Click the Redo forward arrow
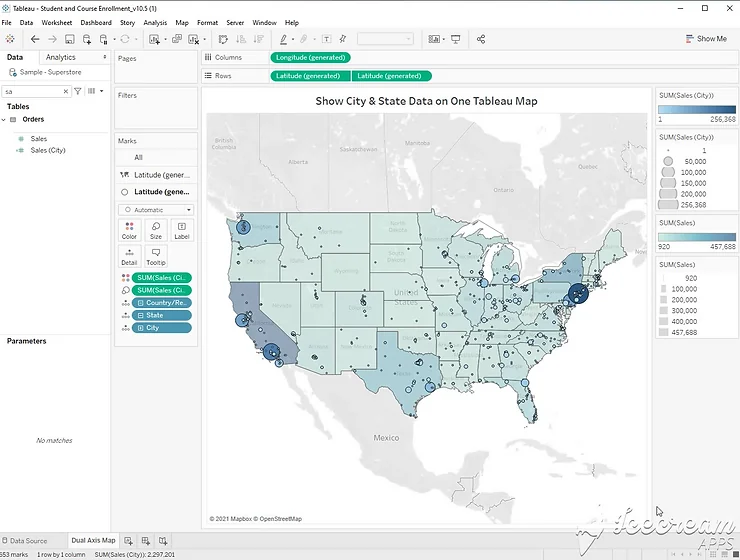Viewport: 740px width, 560px height. [x=52, y=39]
